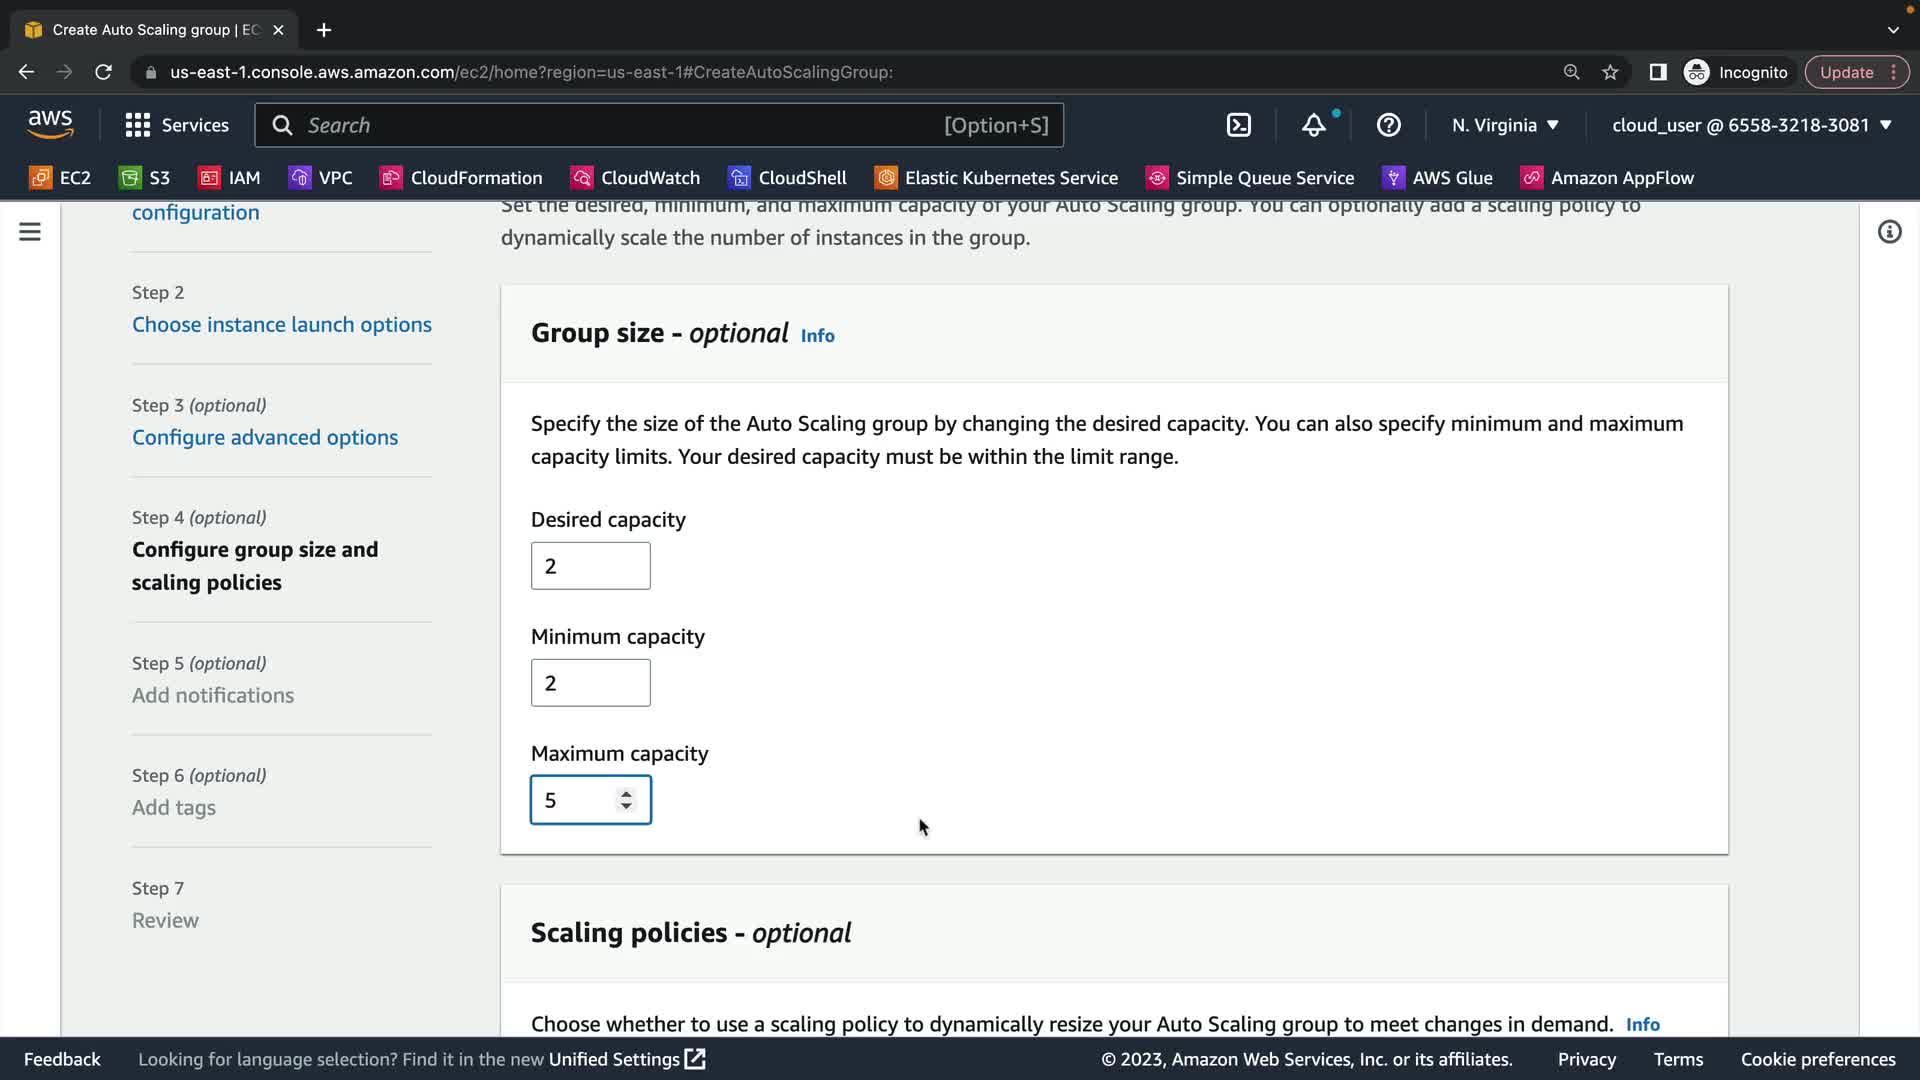Click the AWS logo home icon
This screenshot has width=1920, height=1080.
[x=50, y=124]
